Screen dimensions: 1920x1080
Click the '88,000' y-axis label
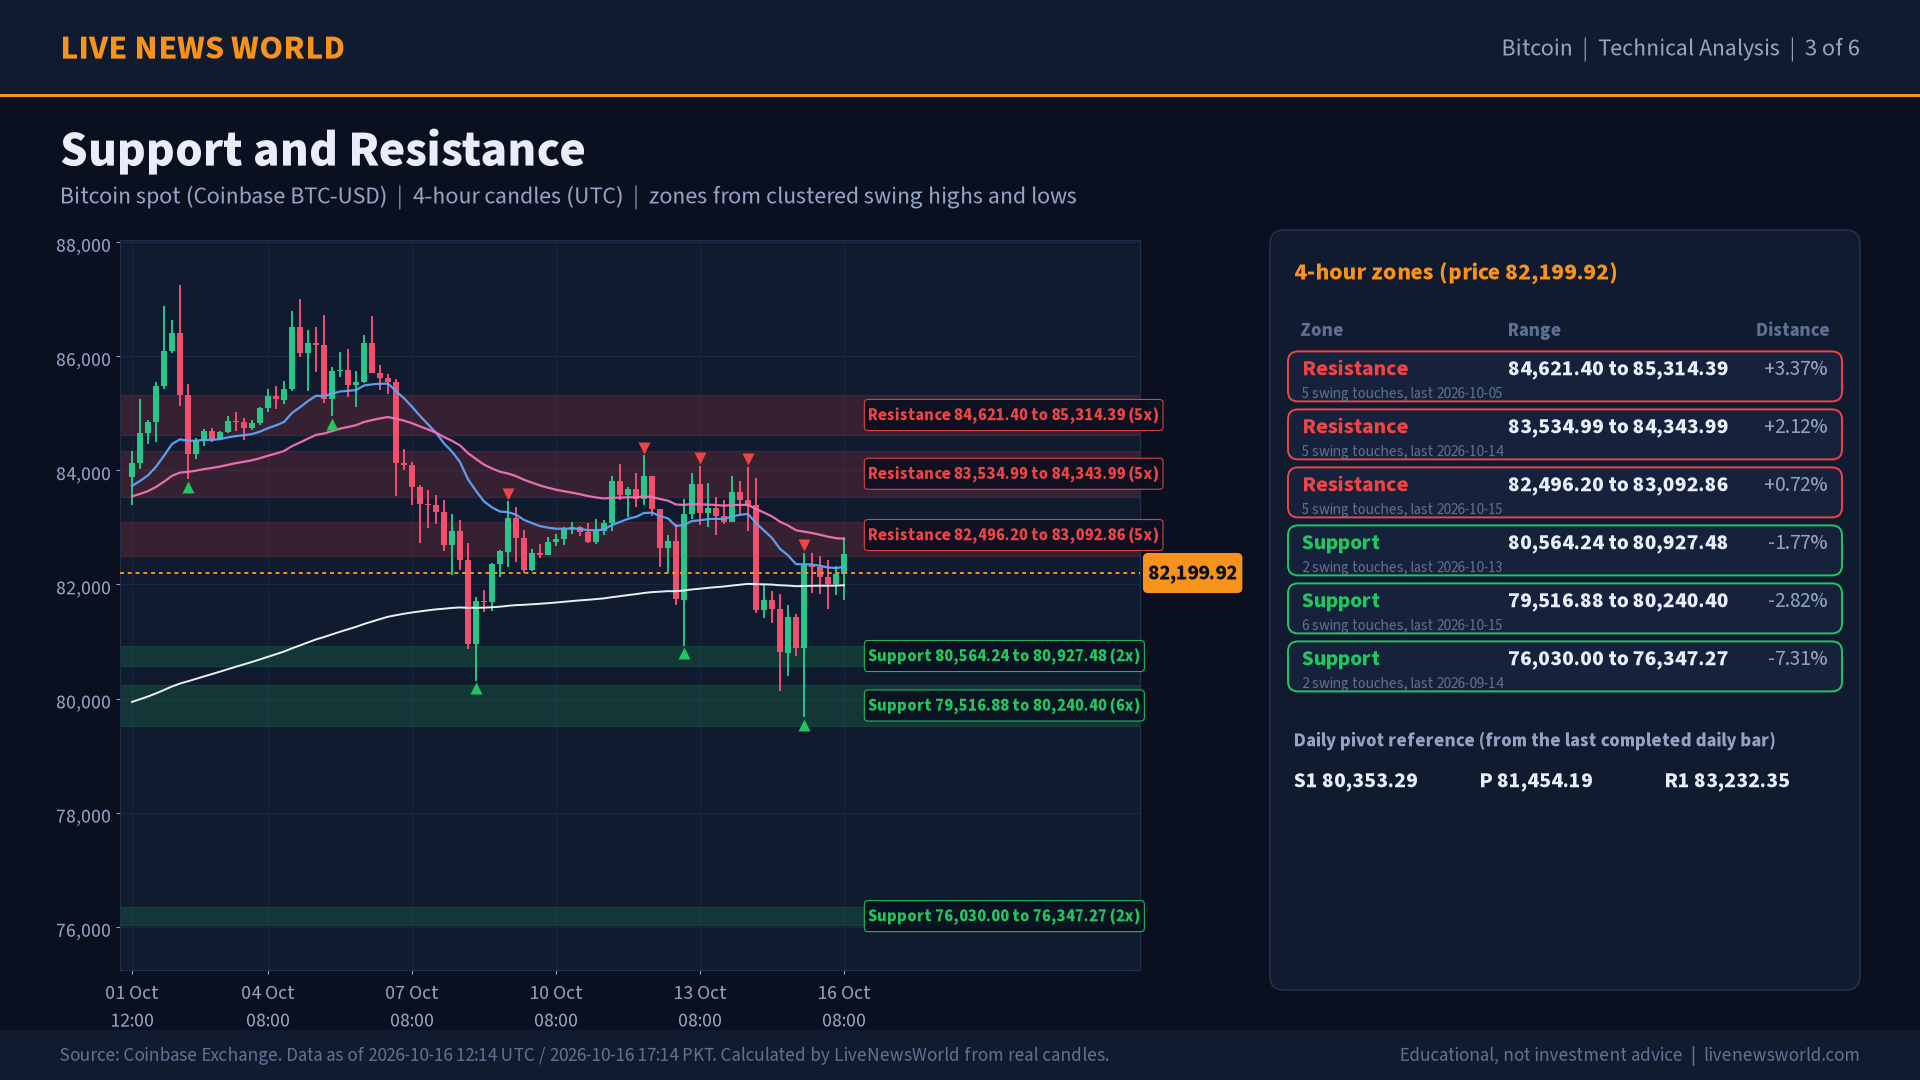[x=83, y=246]
